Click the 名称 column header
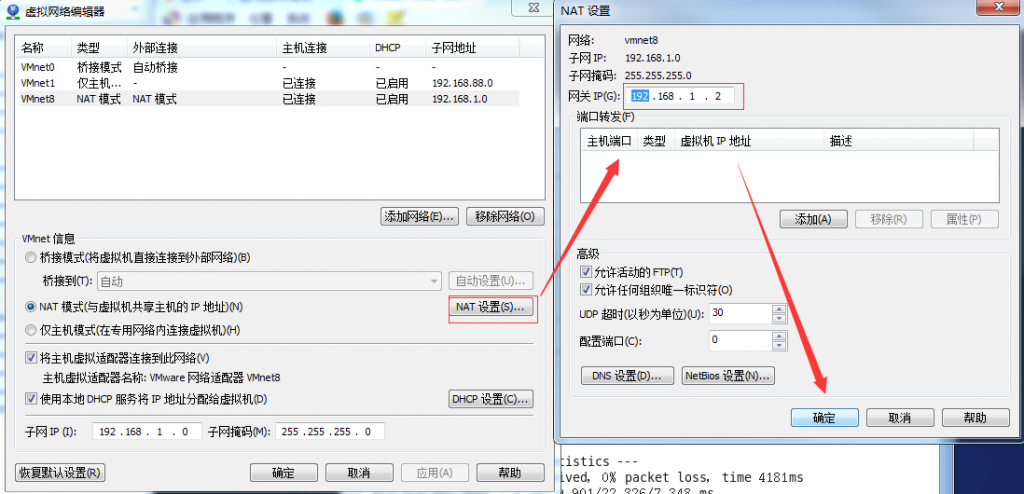The image size is (1024, 494). pyautogui.click(x=44, y=48)
